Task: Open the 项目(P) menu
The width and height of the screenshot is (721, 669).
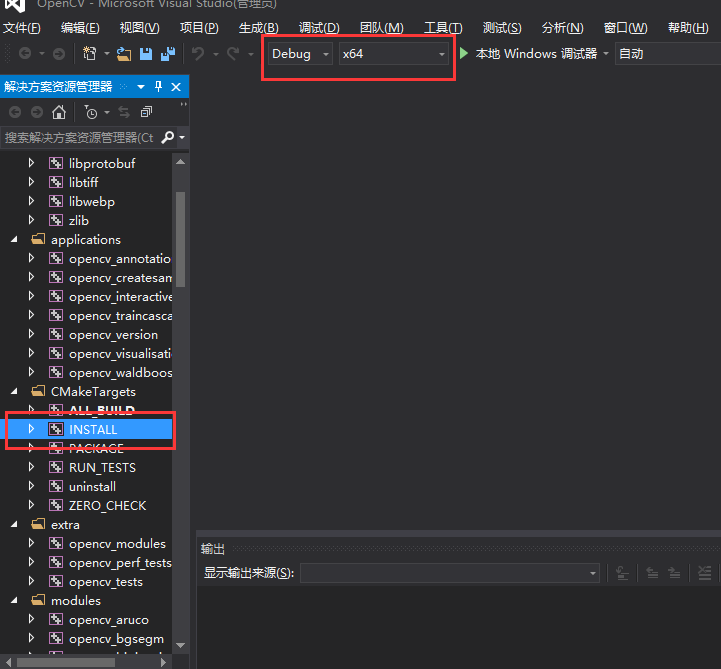Action: point(199,28)
